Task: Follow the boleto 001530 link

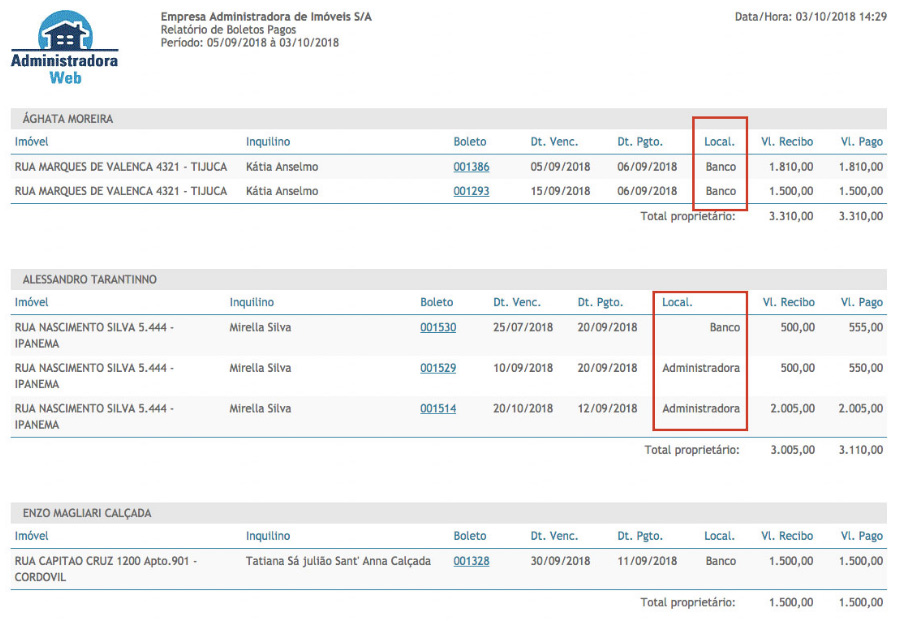Action: (438, 327)
